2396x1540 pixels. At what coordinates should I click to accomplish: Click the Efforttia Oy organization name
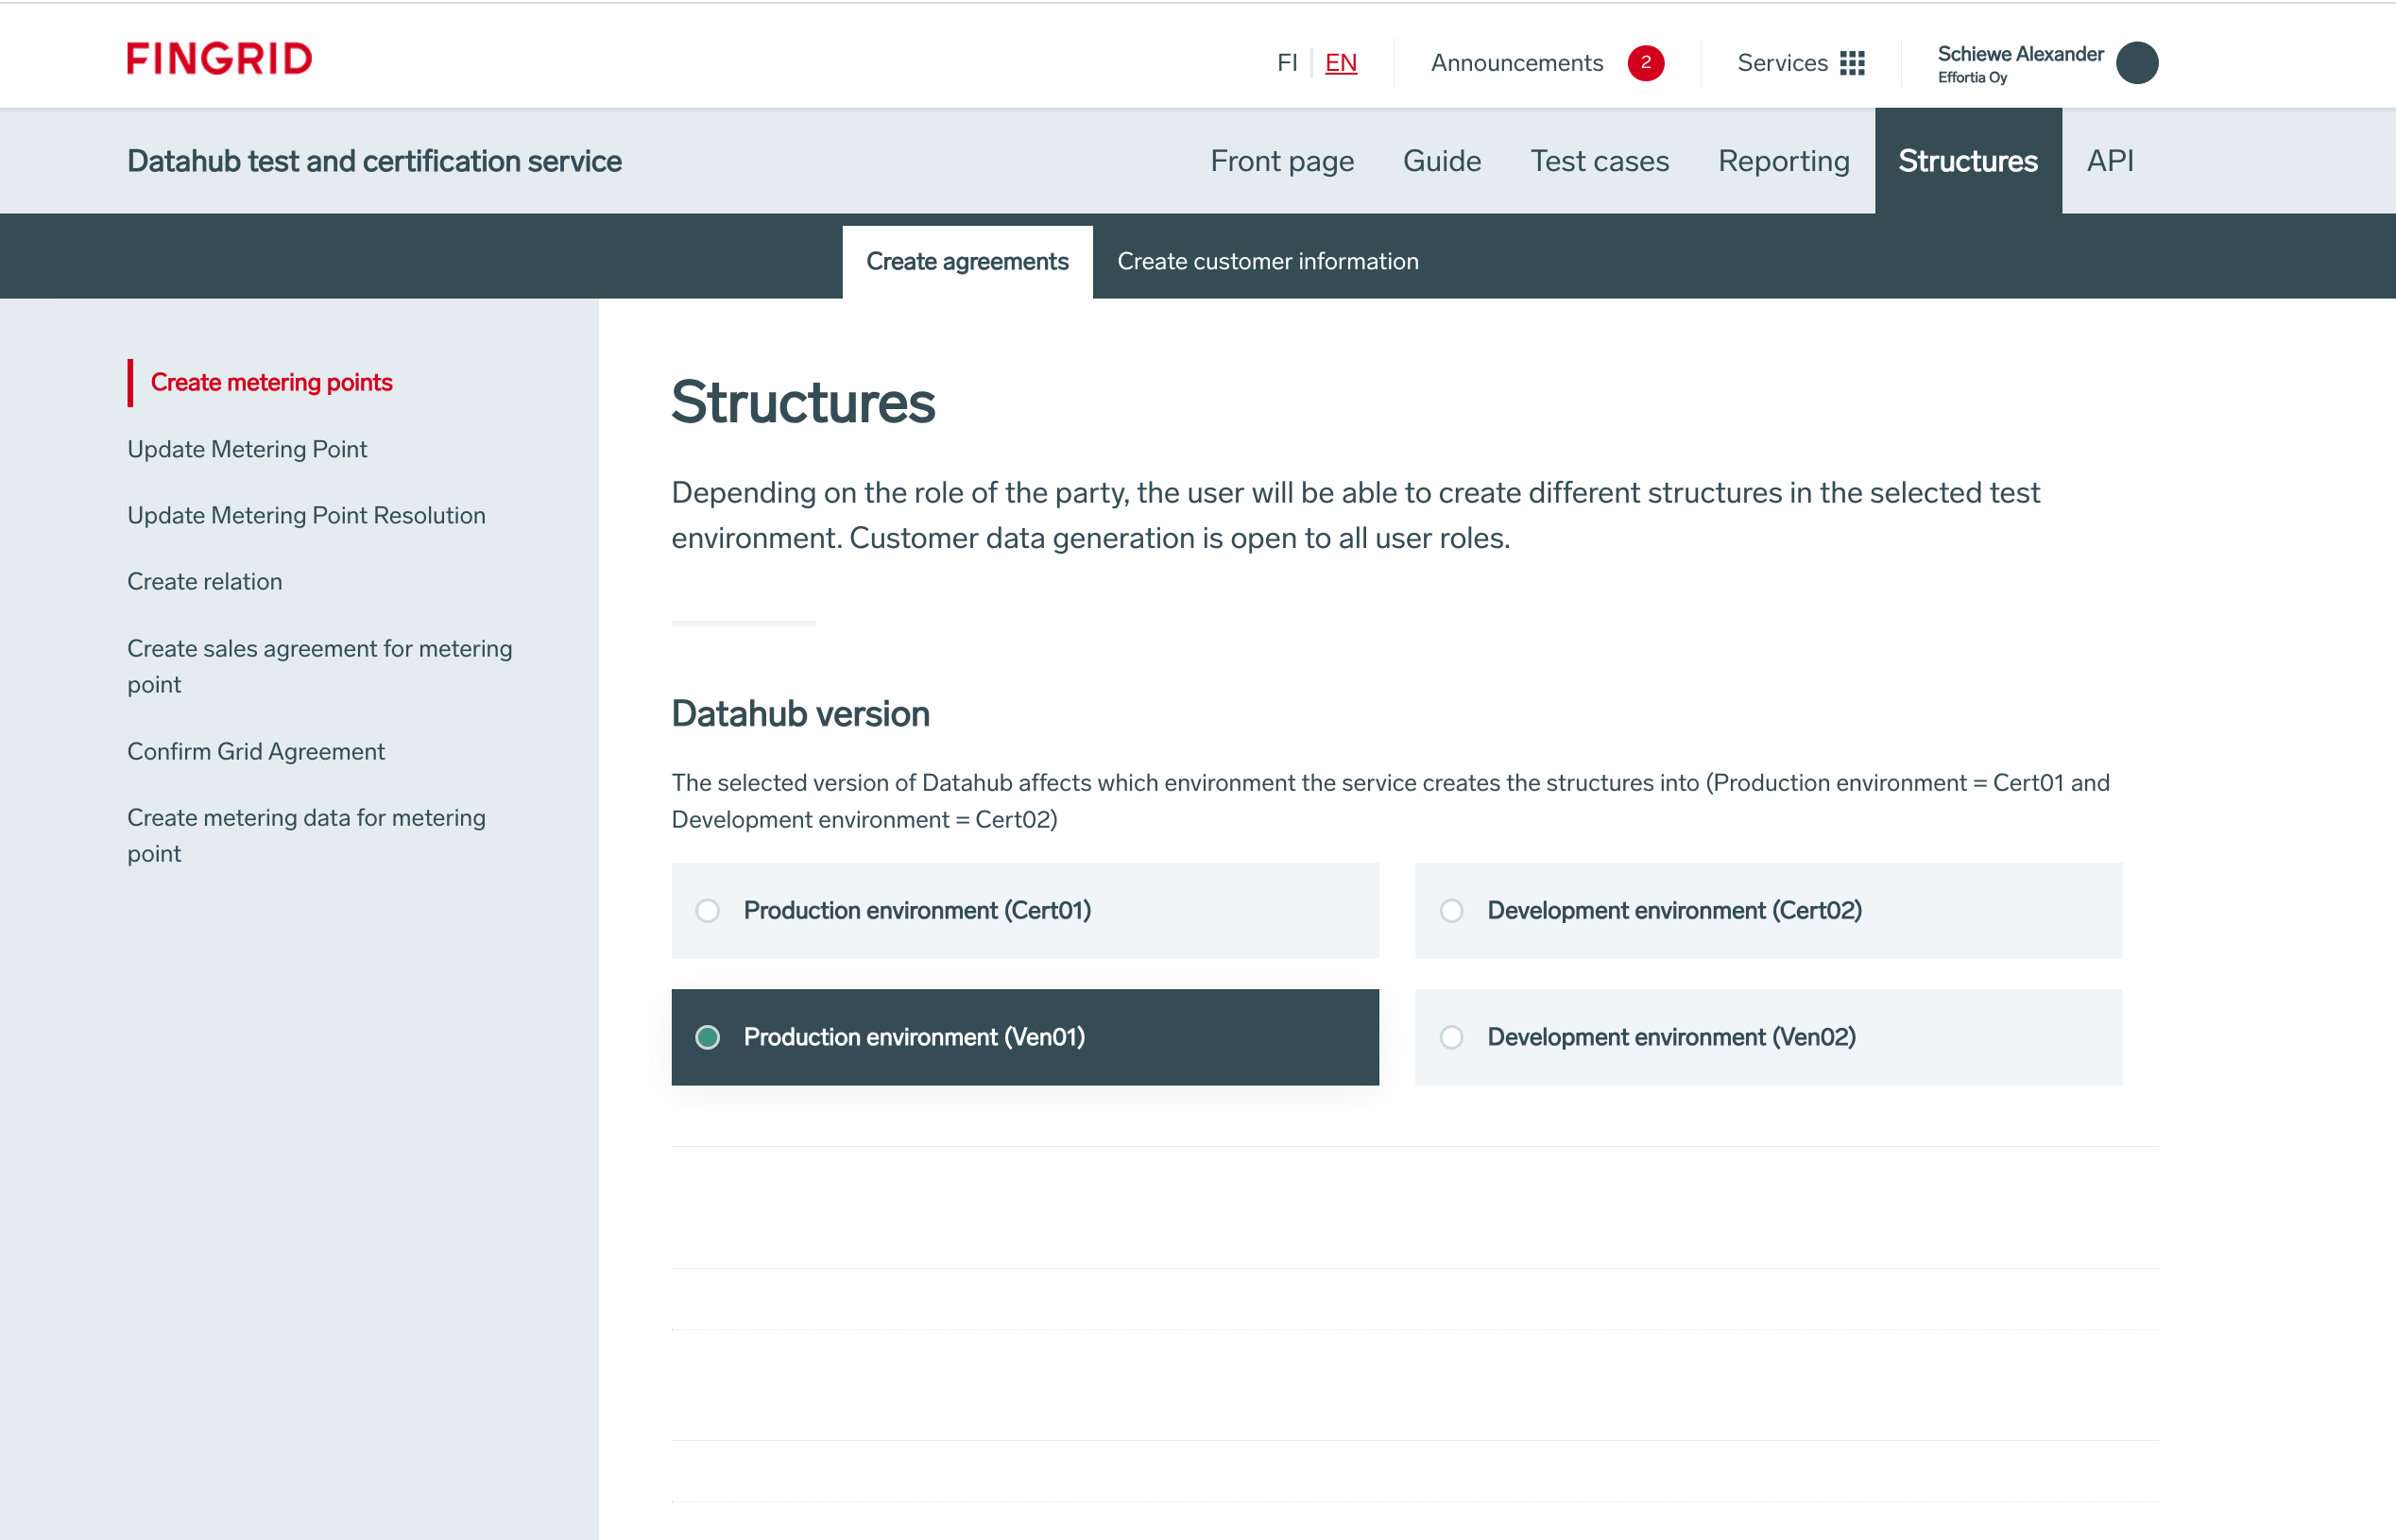[x=1972, y=78]
